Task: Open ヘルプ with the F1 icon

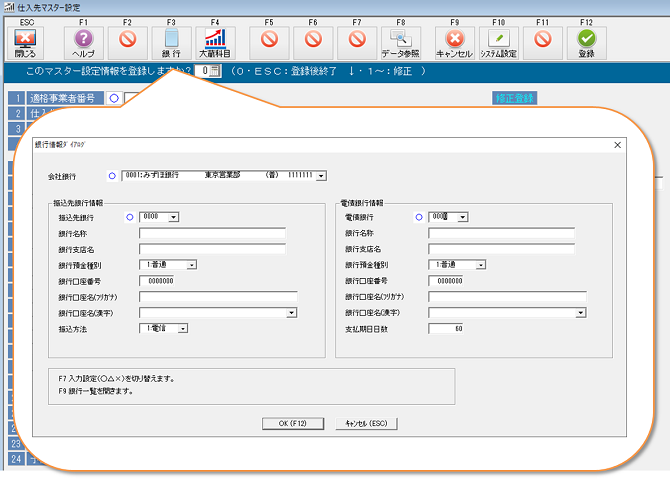Action: coord(84,40)
